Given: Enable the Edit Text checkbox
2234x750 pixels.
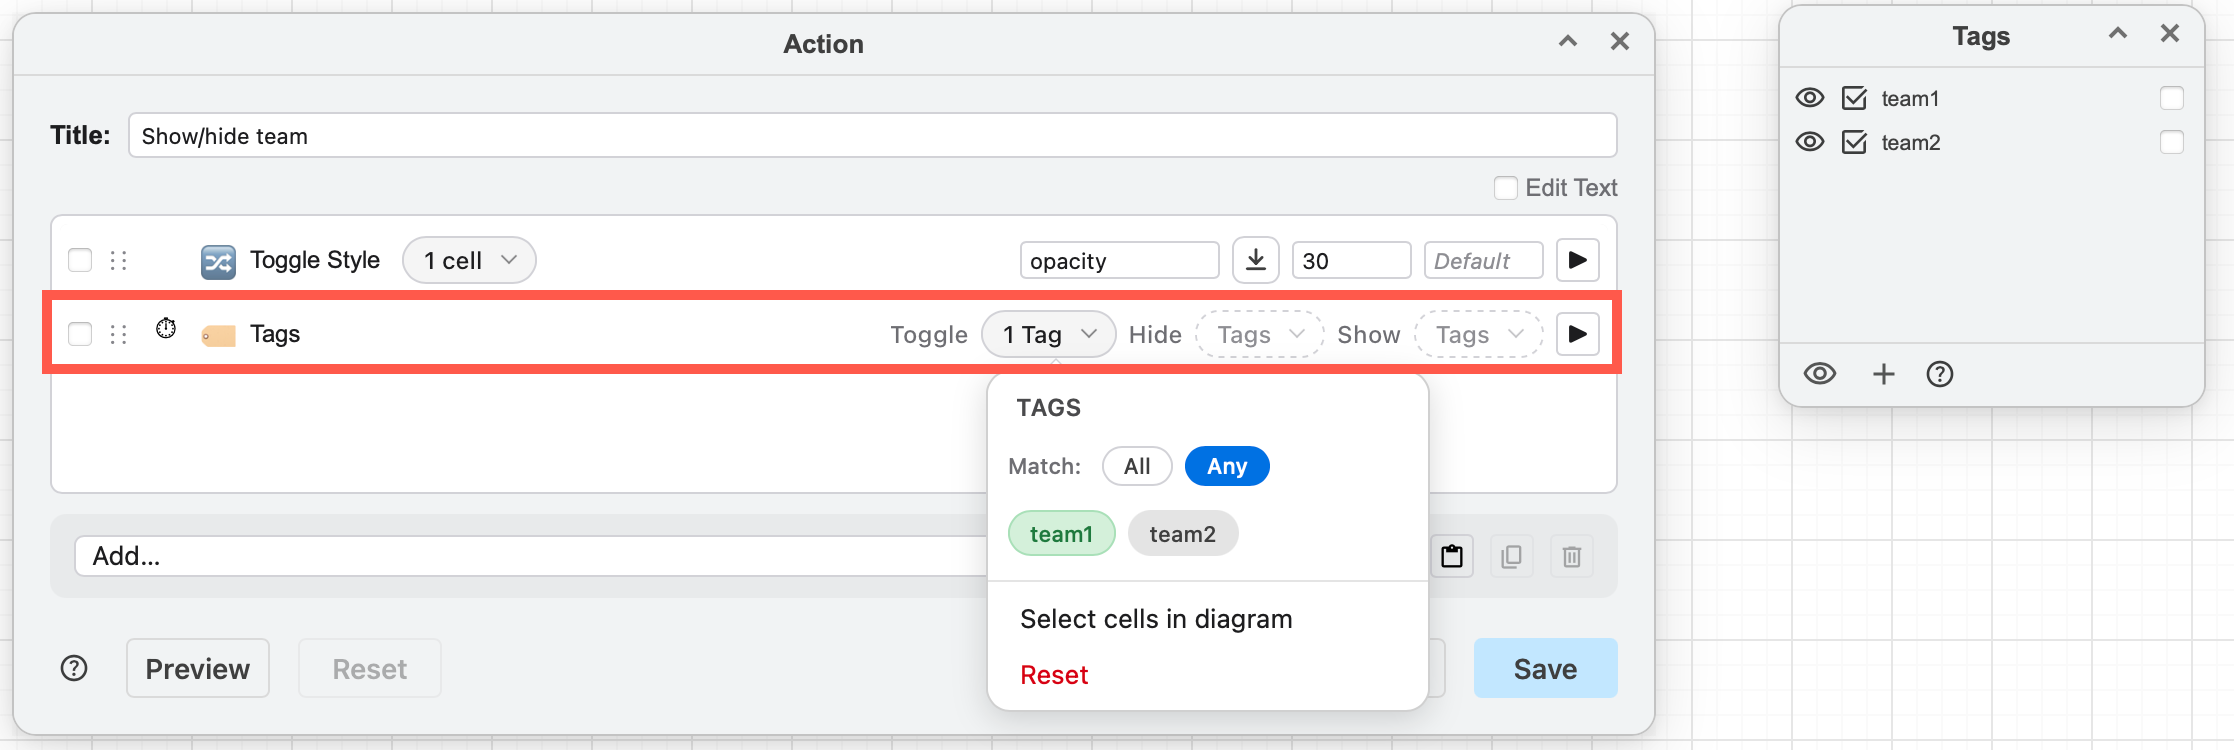Looking at the screenshot, I should 1506,188.
